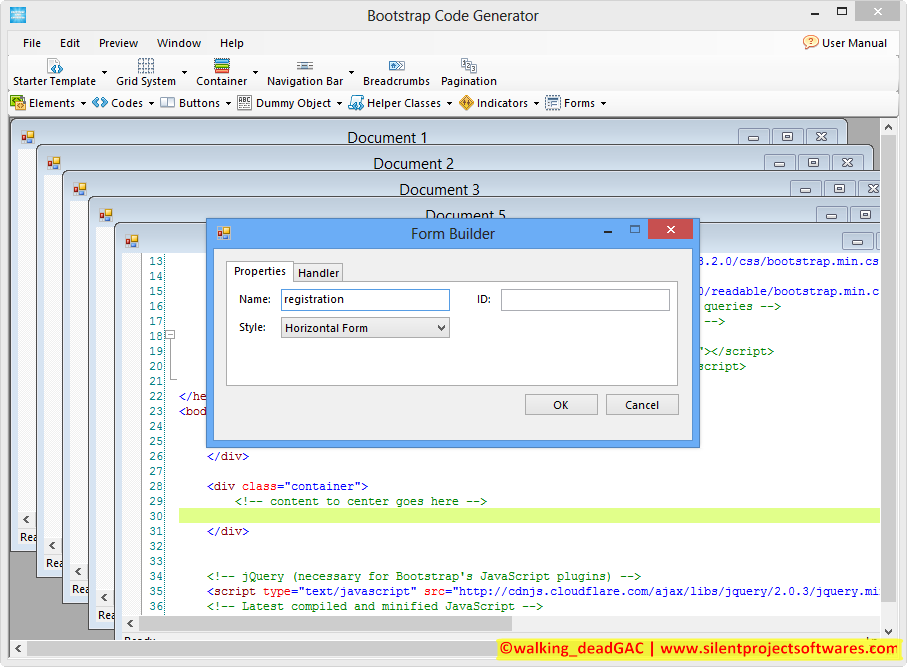Click the ID text field
The height and width of the screenshot is (667, 907).
(585, 300)
